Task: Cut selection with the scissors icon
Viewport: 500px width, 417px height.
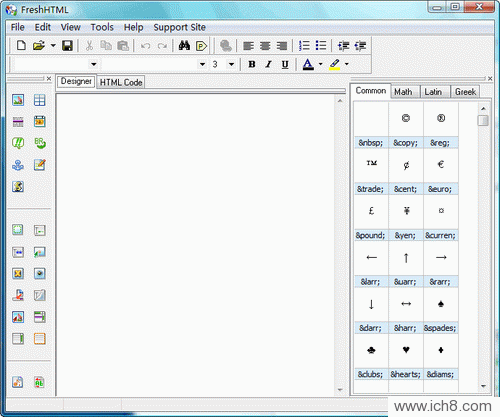Action: (x=89, y=45)
